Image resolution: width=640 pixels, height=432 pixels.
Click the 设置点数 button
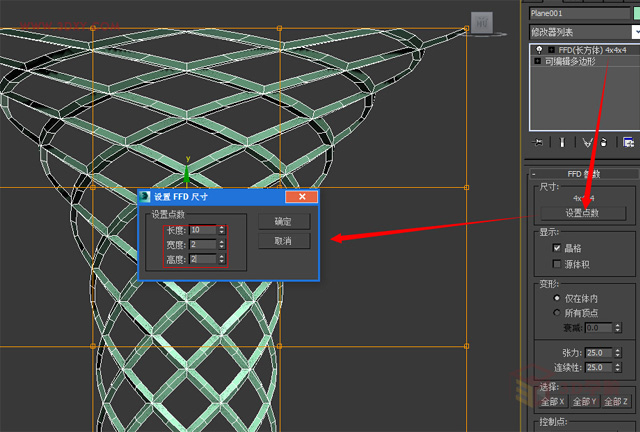(582, 213)
